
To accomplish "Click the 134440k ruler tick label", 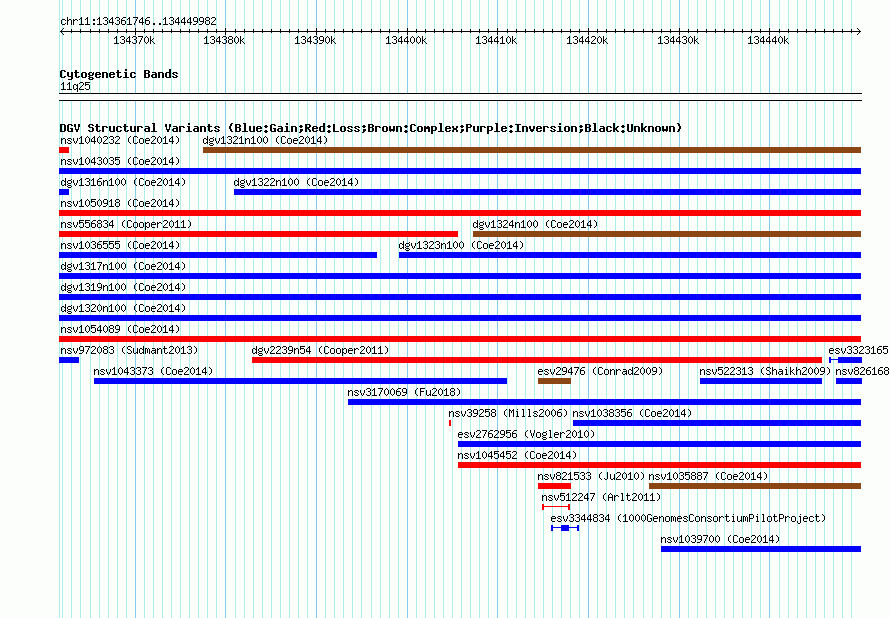I will pyautogui.click(x=768, y=40).
